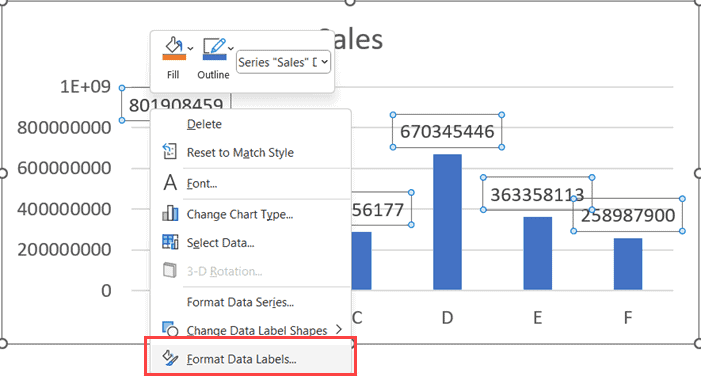Click the Font letter A icon
This screenshot has height=376, width=701.
click(x=170, y=183)
